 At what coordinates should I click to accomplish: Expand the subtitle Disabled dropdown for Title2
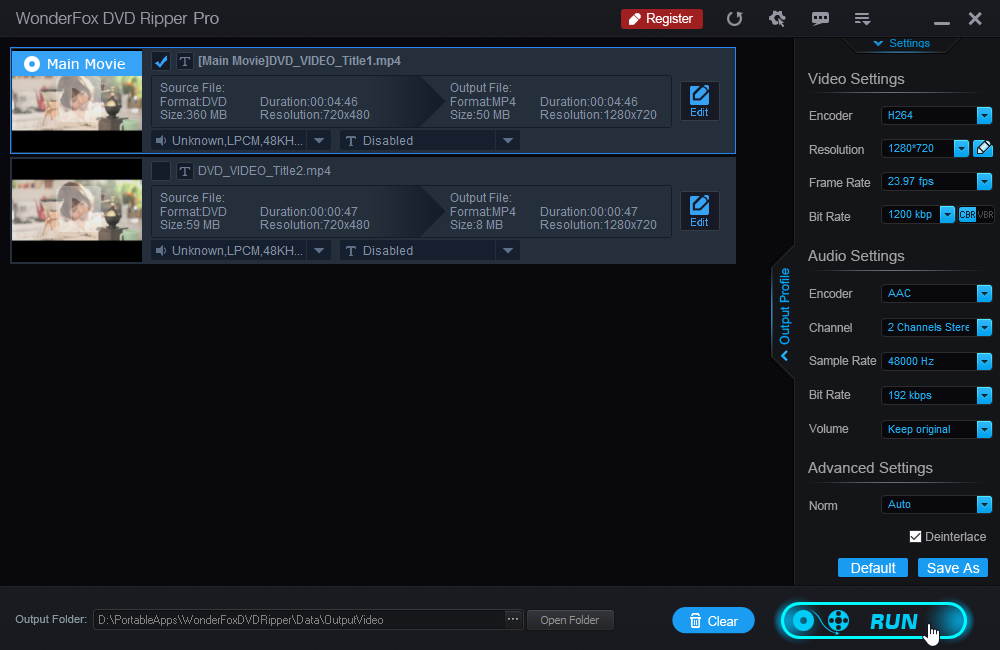pyautogui.click(x=508, y=251)
